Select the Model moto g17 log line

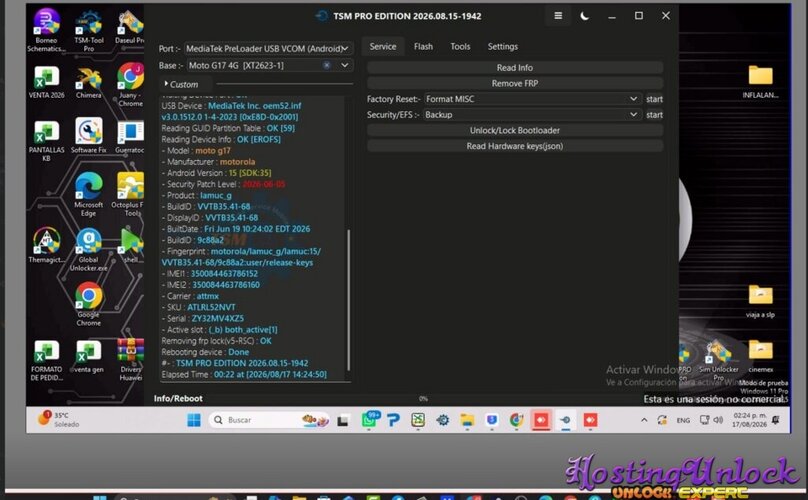[x=196, y=151]
